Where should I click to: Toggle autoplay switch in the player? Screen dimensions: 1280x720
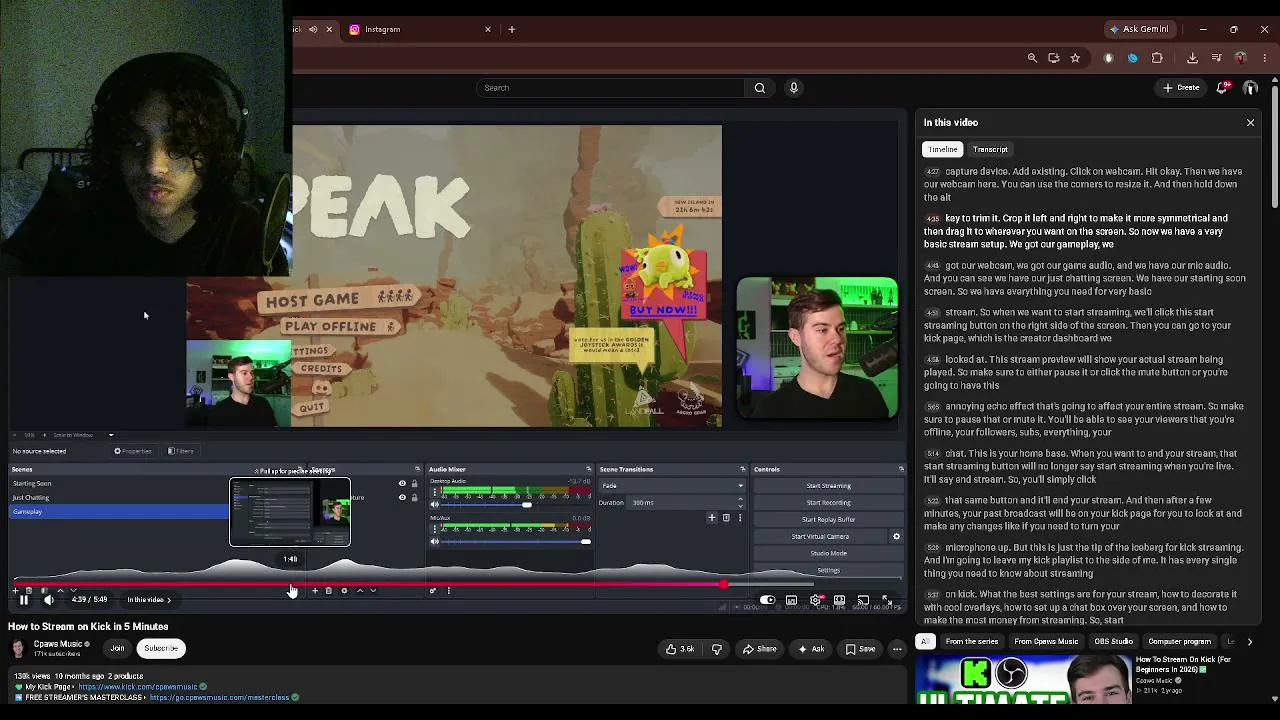(767, 600)
